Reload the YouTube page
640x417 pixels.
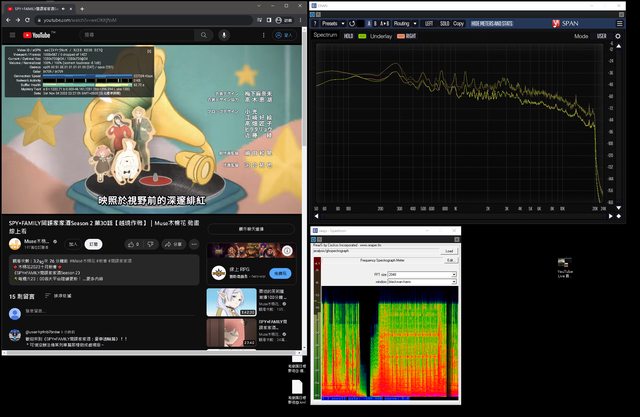27,20
